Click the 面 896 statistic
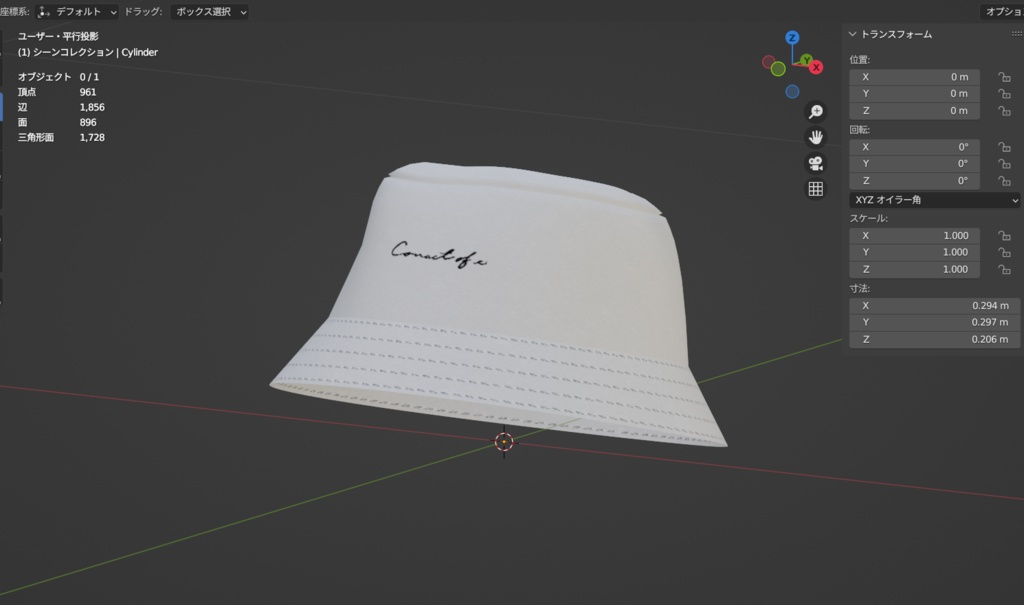1024x605 pixels. coord(57,122)
